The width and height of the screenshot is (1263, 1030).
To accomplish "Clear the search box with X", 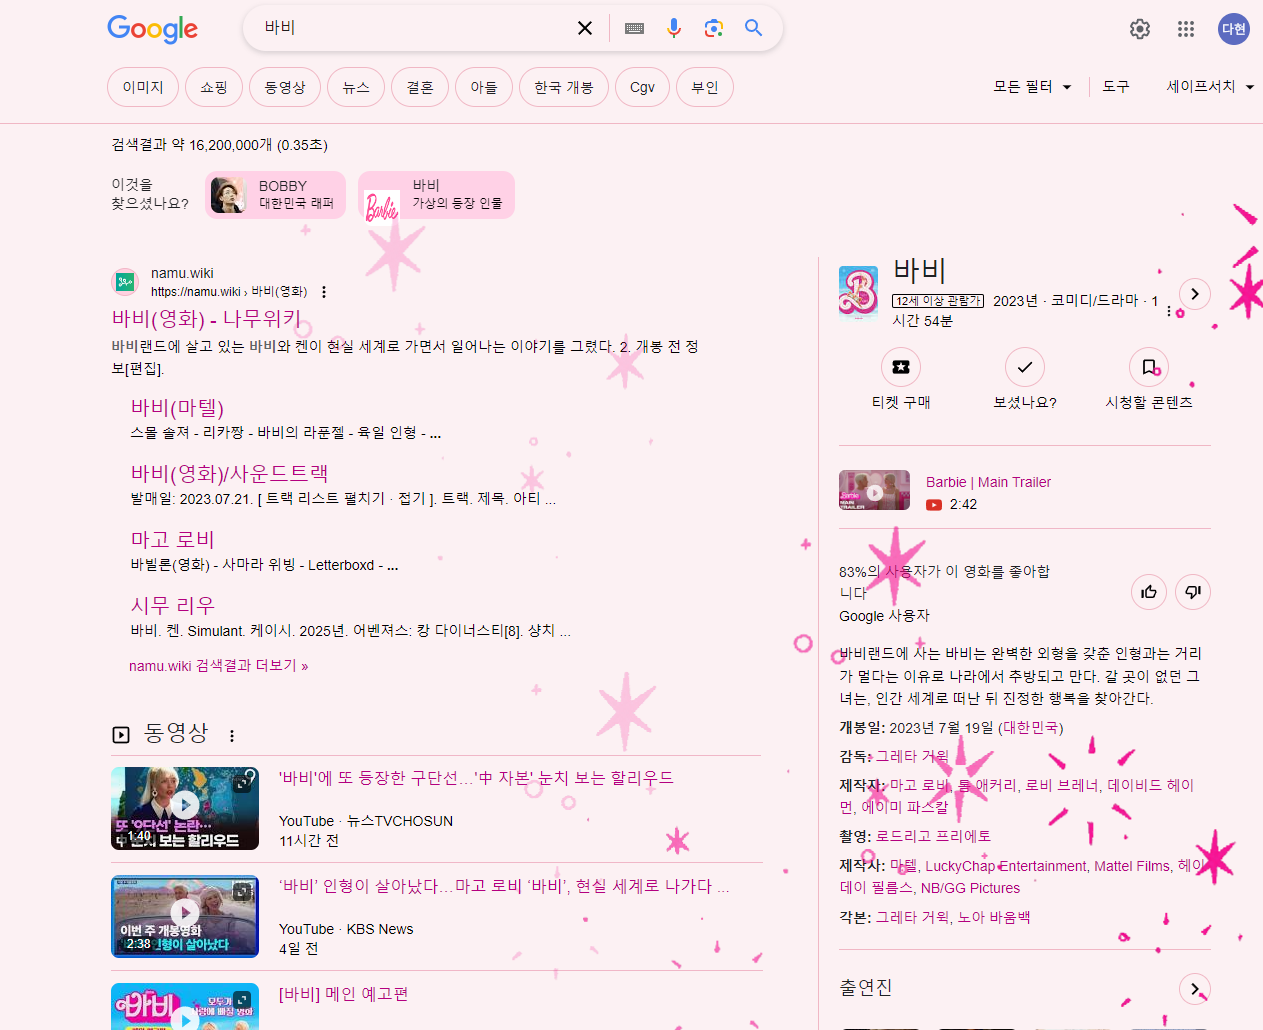I will point(585,28).
